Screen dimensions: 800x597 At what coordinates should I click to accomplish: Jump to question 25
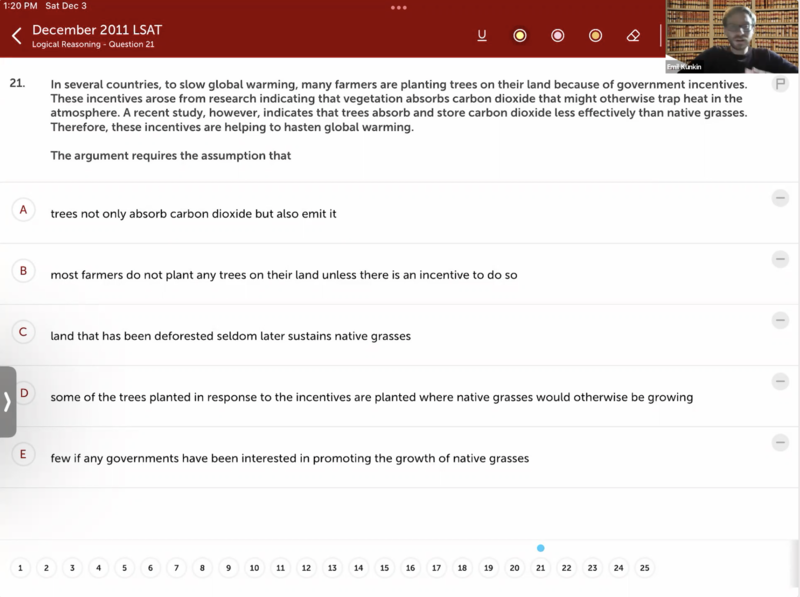(x=644, y=568)
